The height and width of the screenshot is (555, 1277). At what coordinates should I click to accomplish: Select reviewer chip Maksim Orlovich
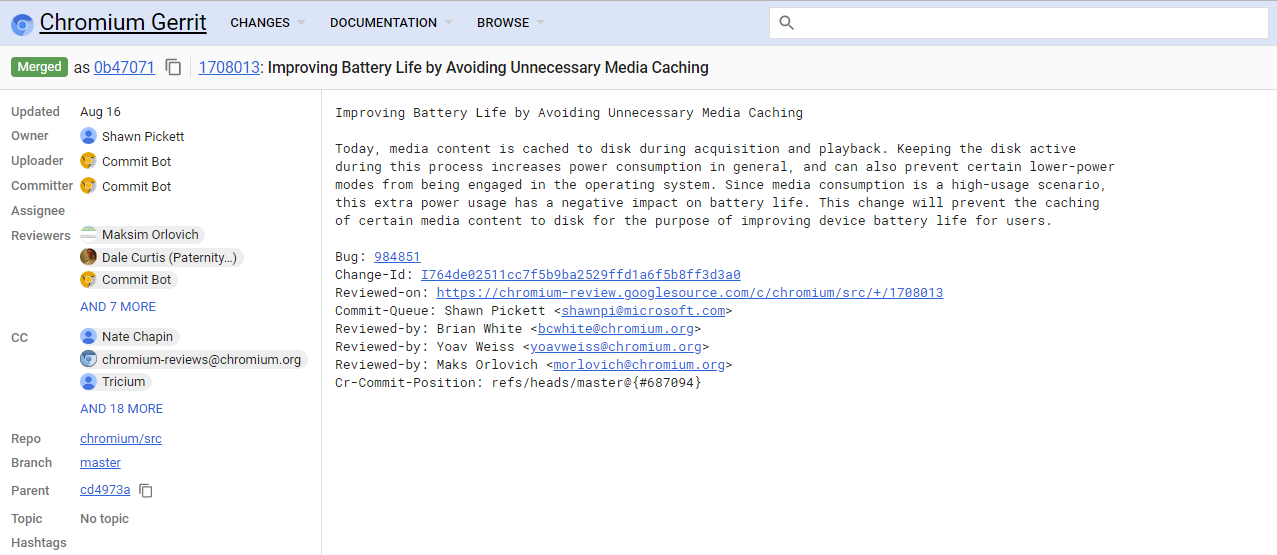point(142,234)
